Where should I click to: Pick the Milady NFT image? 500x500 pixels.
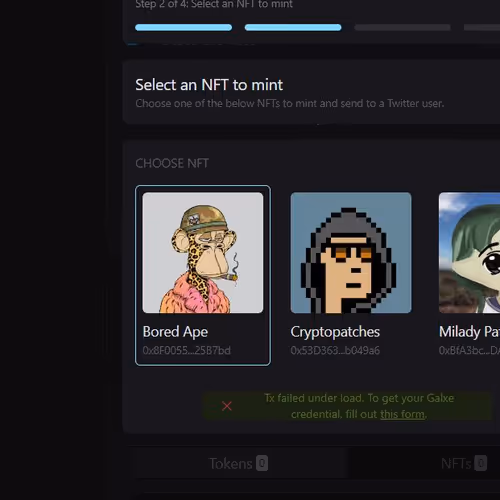pyautogui.click(x=469, y=253)
